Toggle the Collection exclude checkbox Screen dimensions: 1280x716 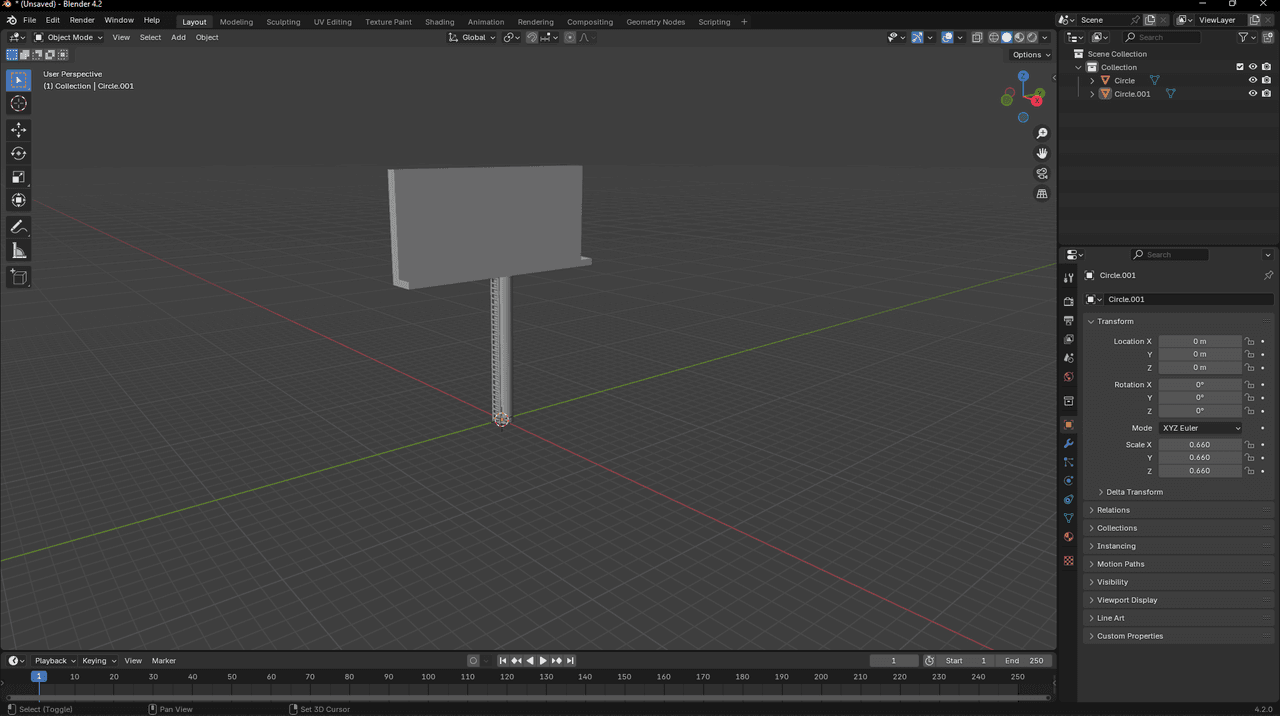click(1240, 67)
